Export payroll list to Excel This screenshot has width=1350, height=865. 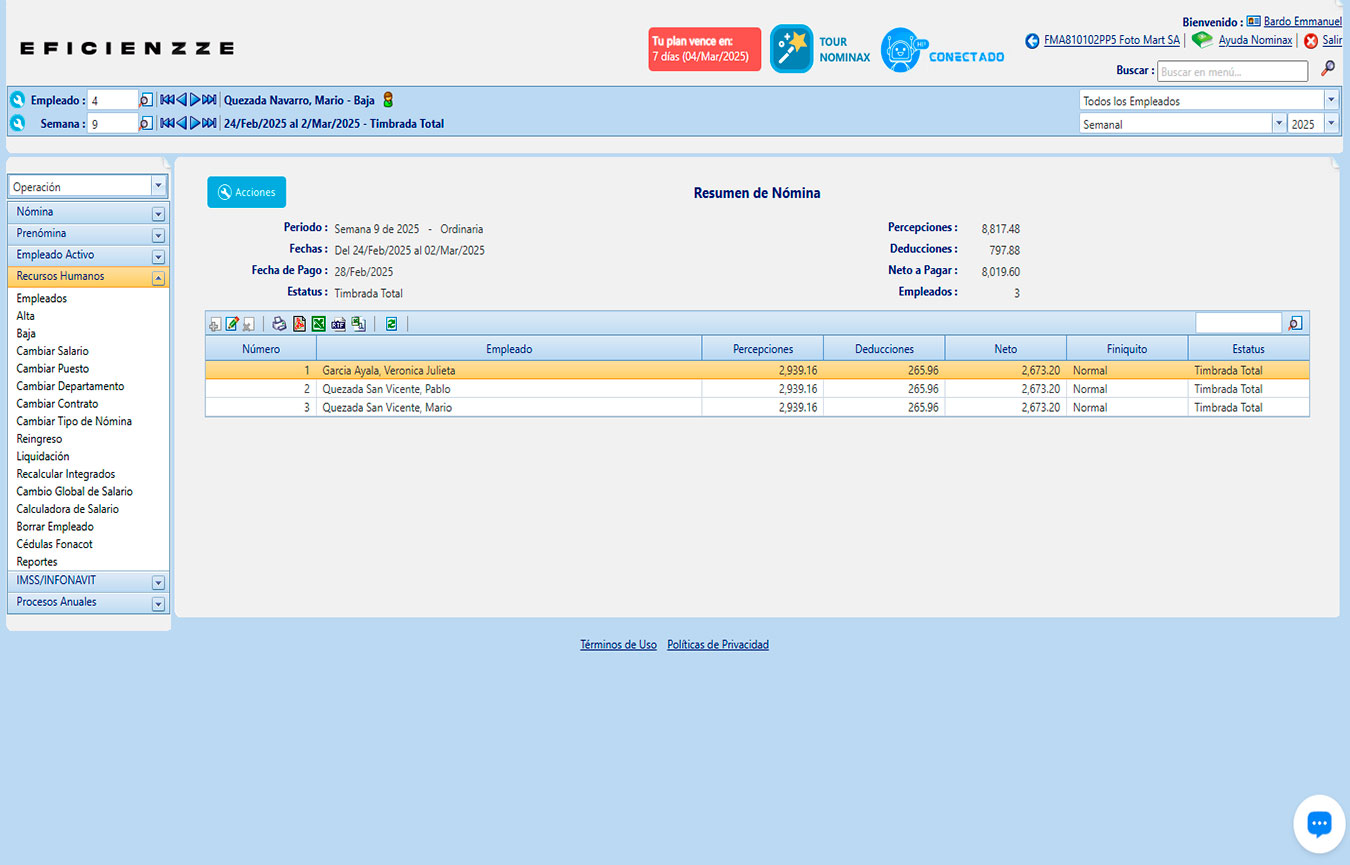tap(318, 324)
